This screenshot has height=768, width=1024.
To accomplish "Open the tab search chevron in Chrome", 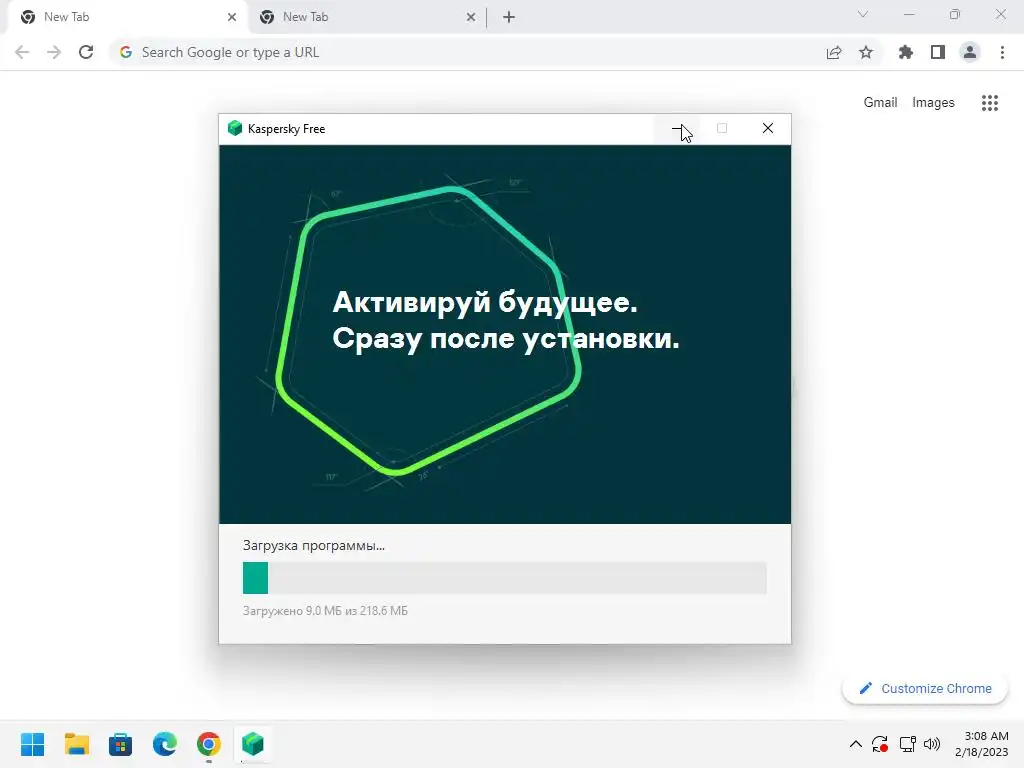I will (x=863, y=14).
